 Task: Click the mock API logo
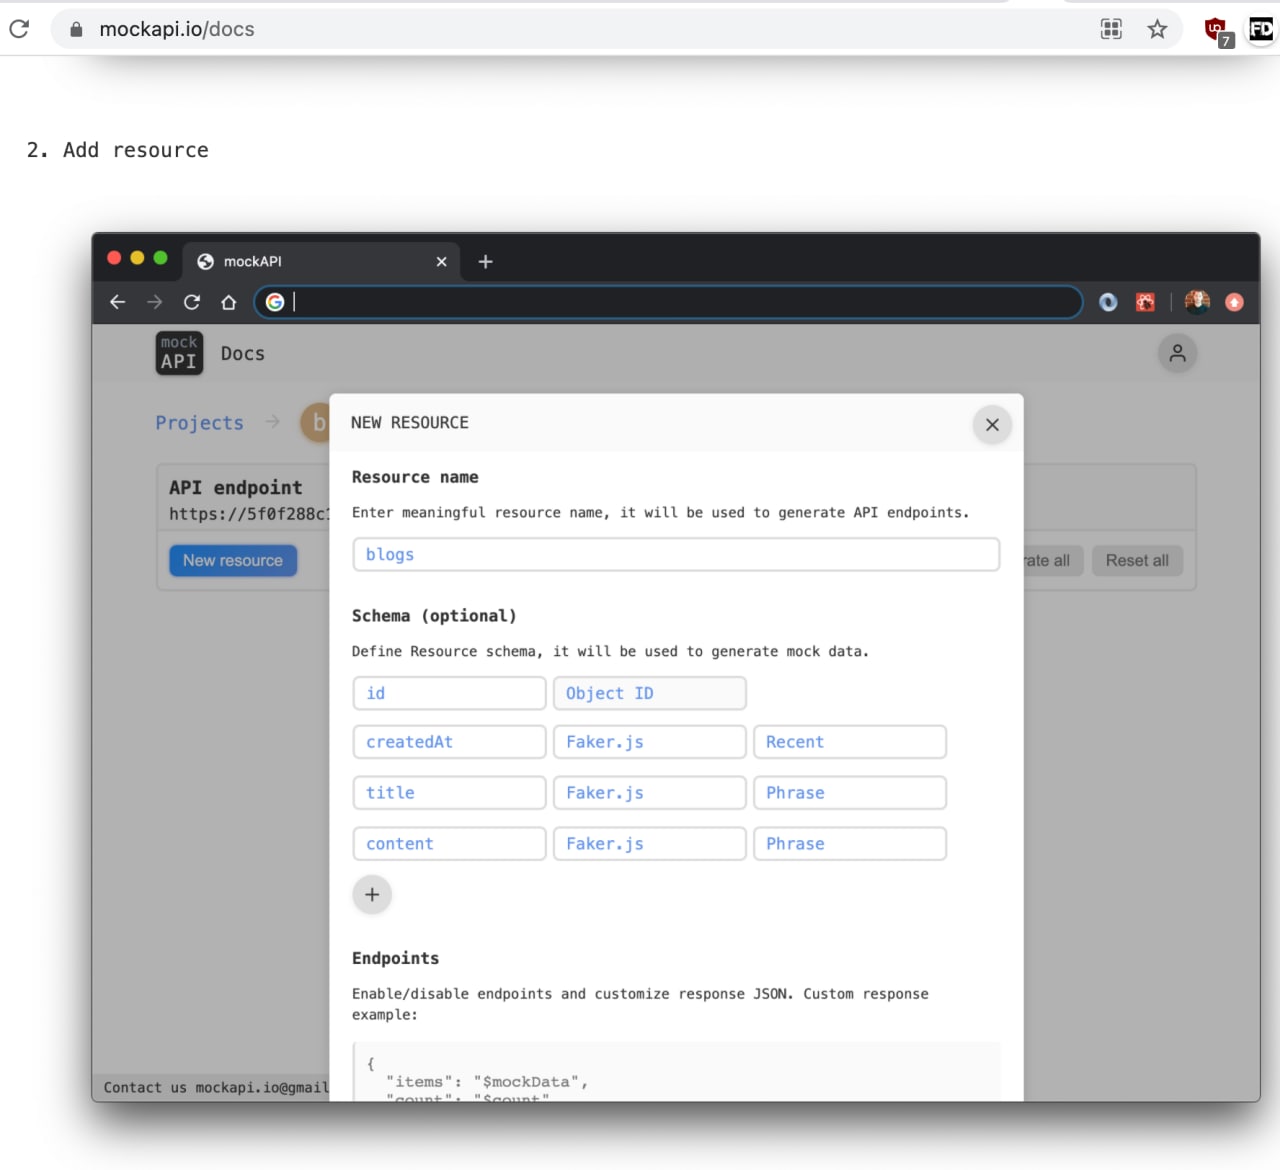click(x=179, y=353)
